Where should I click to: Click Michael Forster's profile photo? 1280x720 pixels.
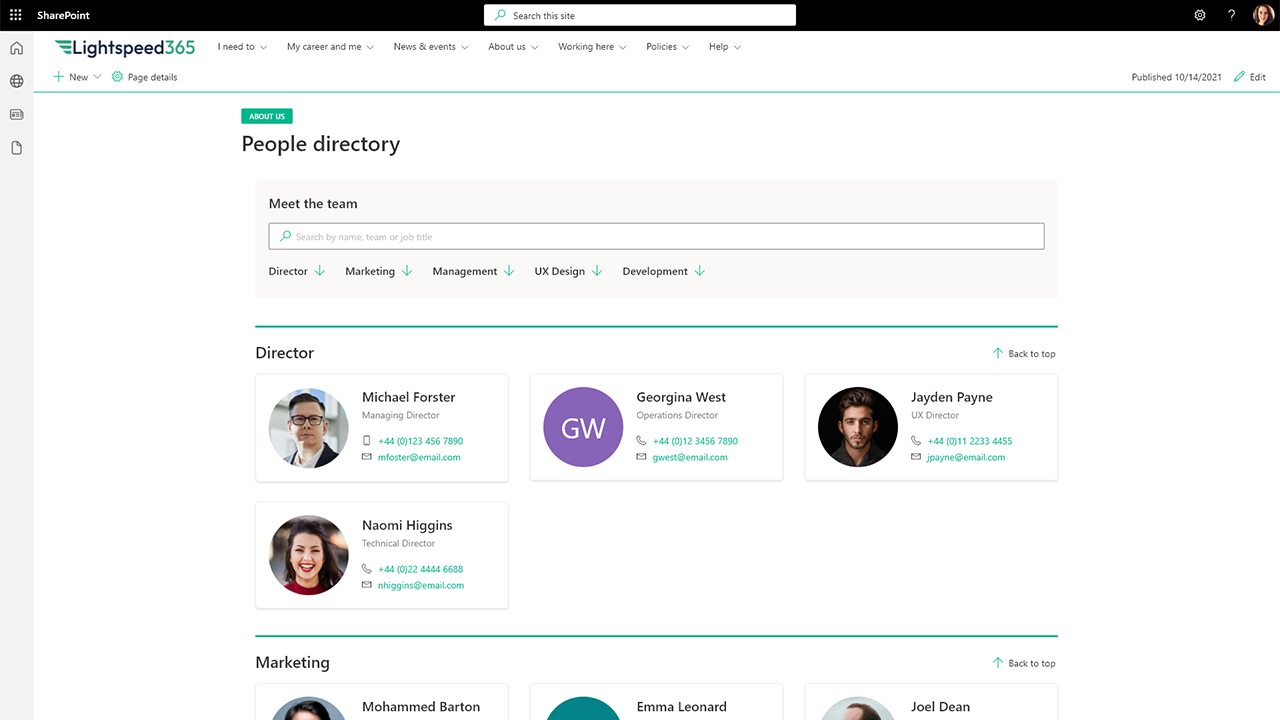point(309,428)
